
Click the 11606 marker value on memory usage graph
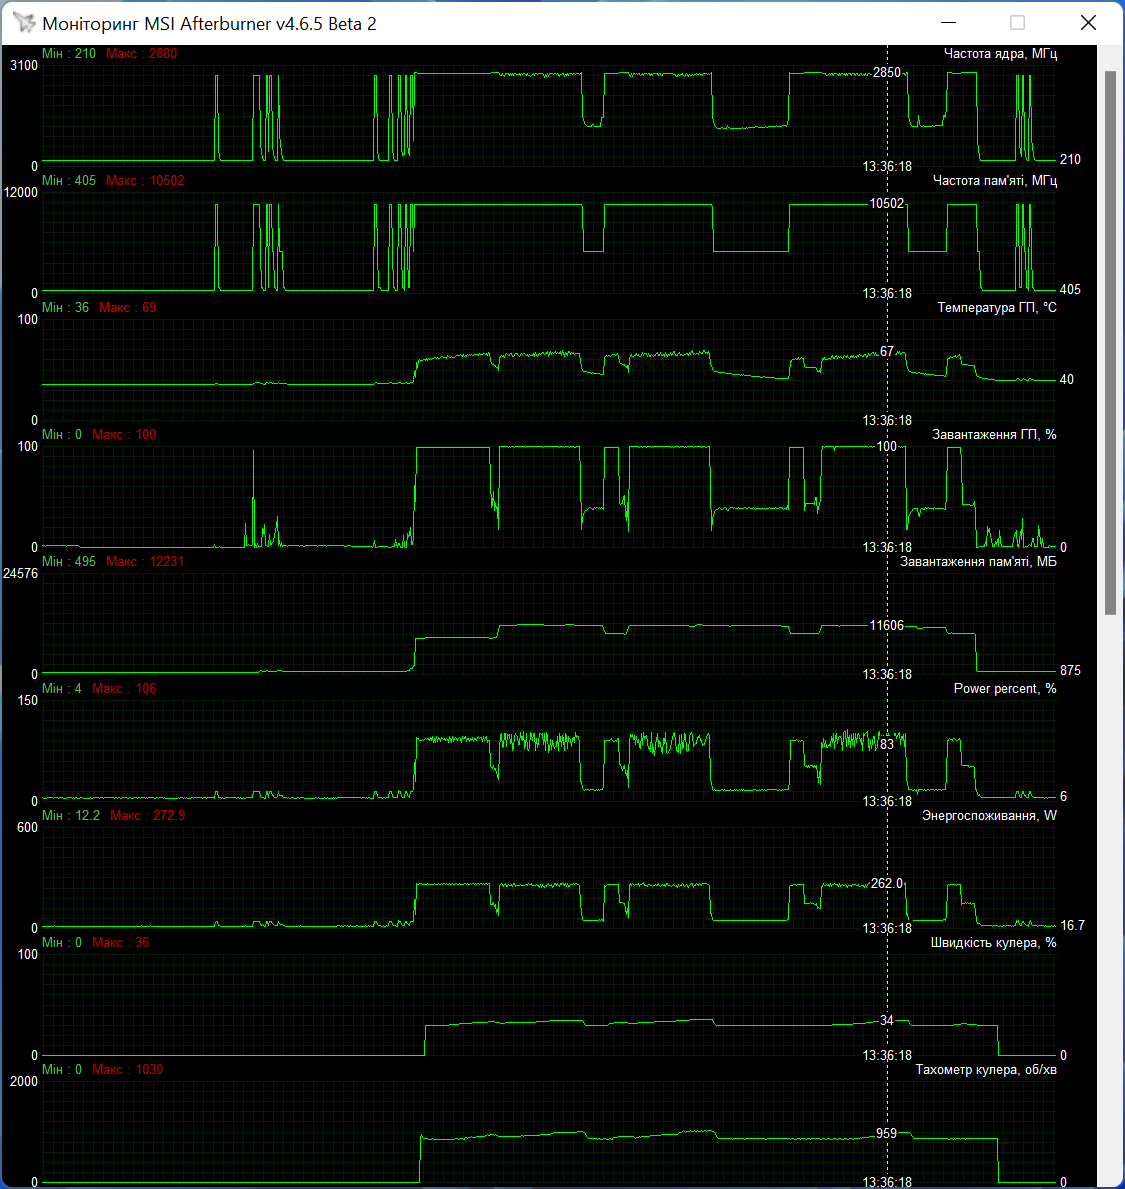(x=886, y=626)
